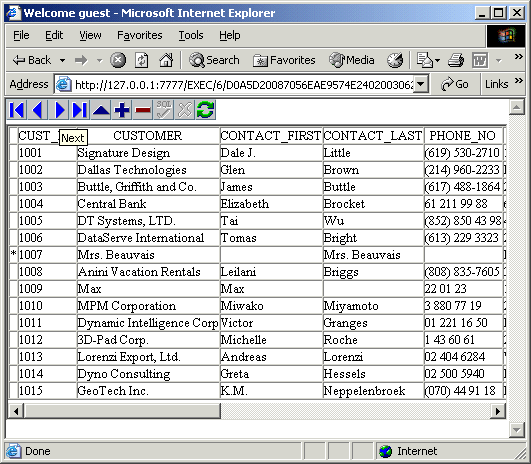Go to the Home page icon
Image resolution: width=531 pixels, height=464 pixels.
166,60
